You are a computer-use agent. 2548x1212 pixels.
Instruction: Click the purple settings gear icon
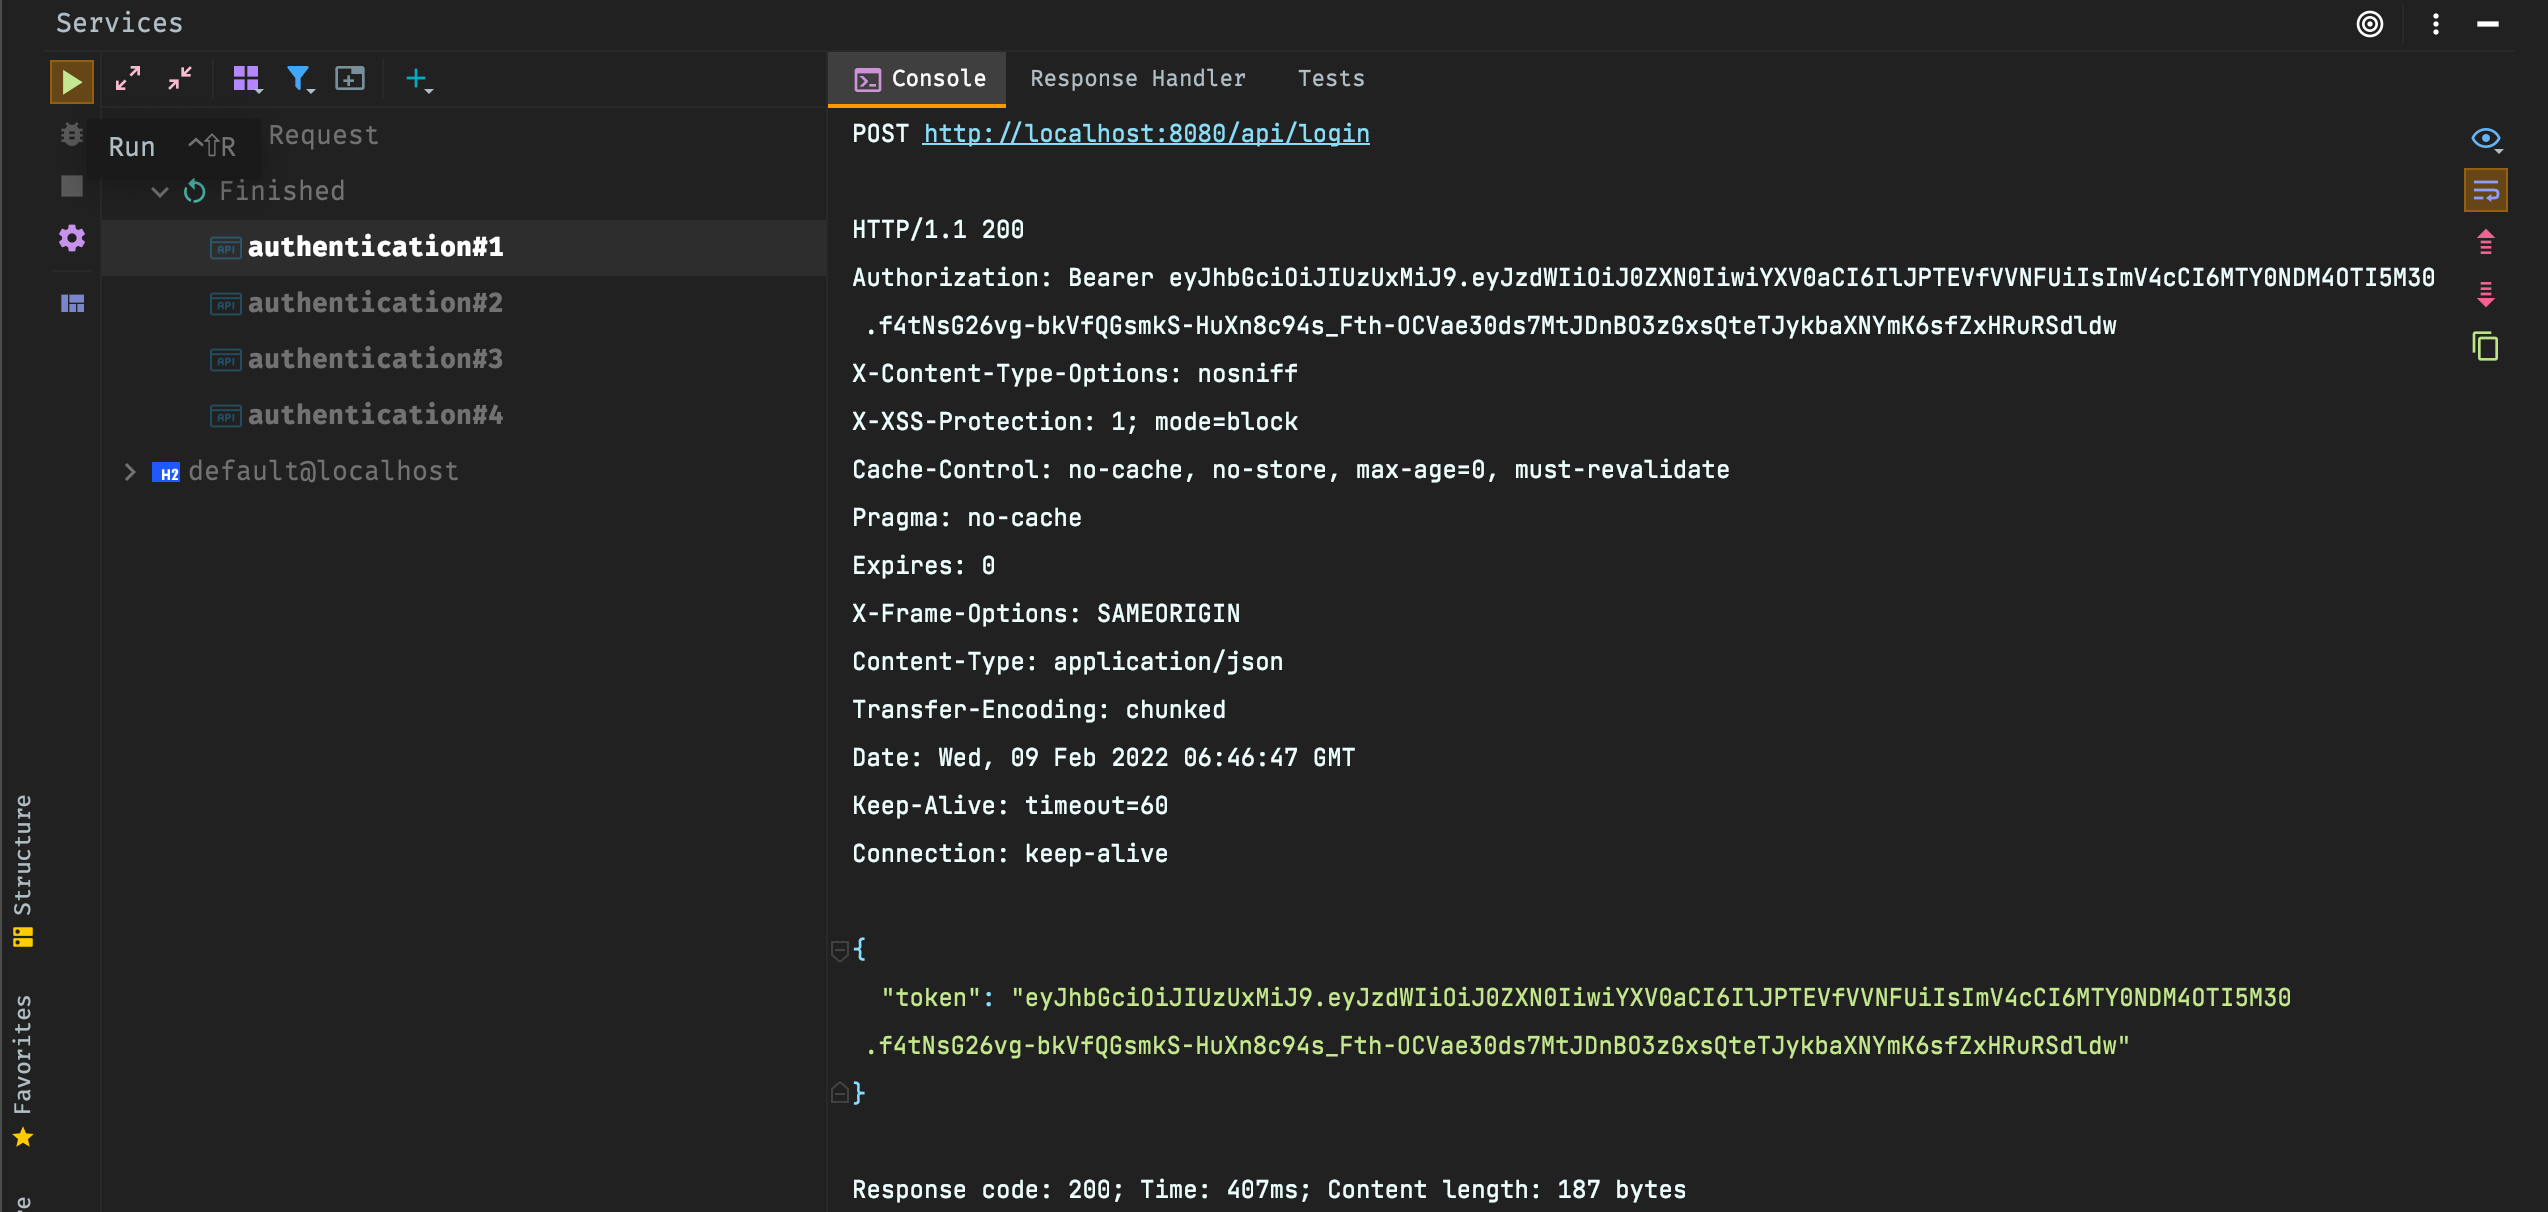point(71,238)
